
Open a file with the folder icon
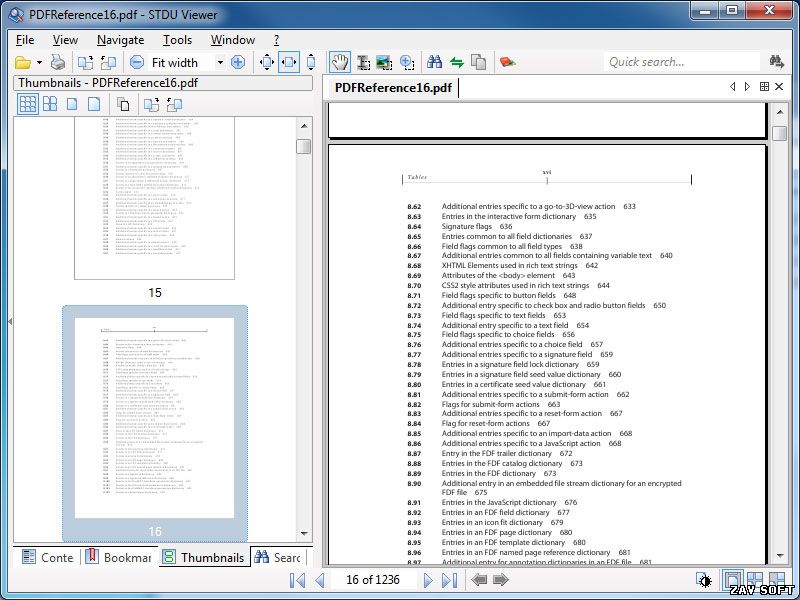22,63
